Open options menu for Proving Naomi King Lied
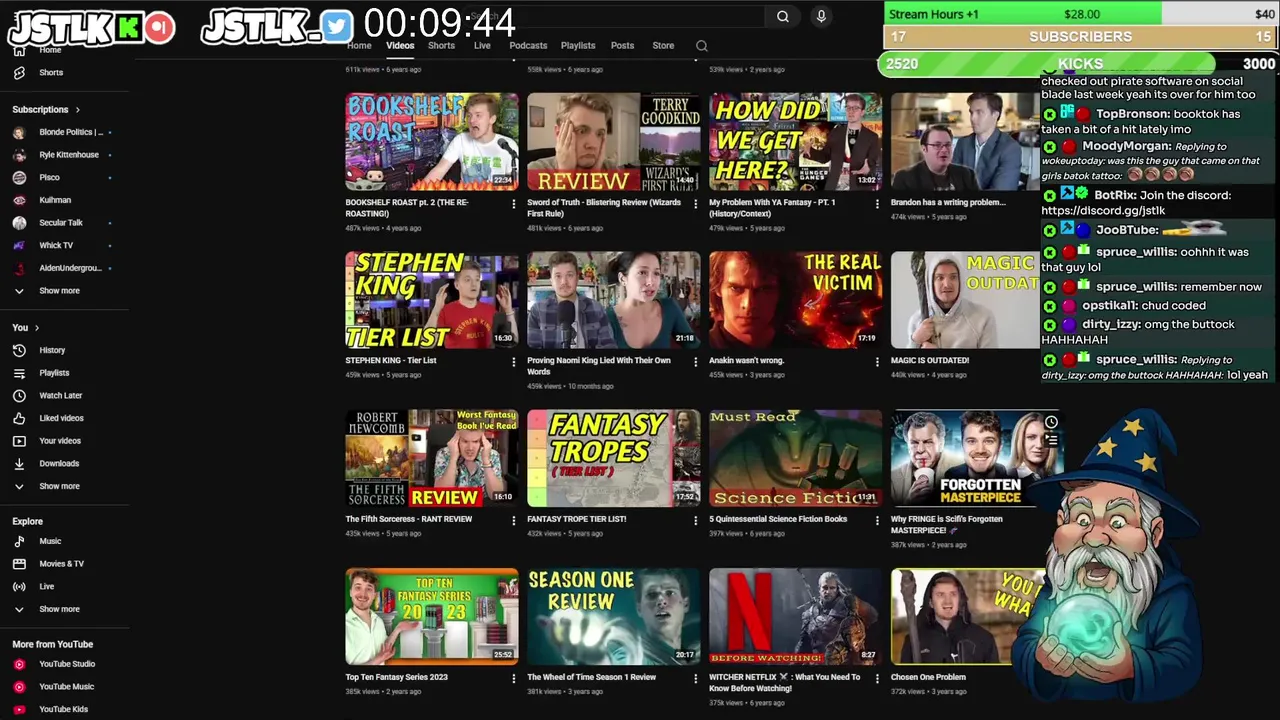 tap(696, 361)
